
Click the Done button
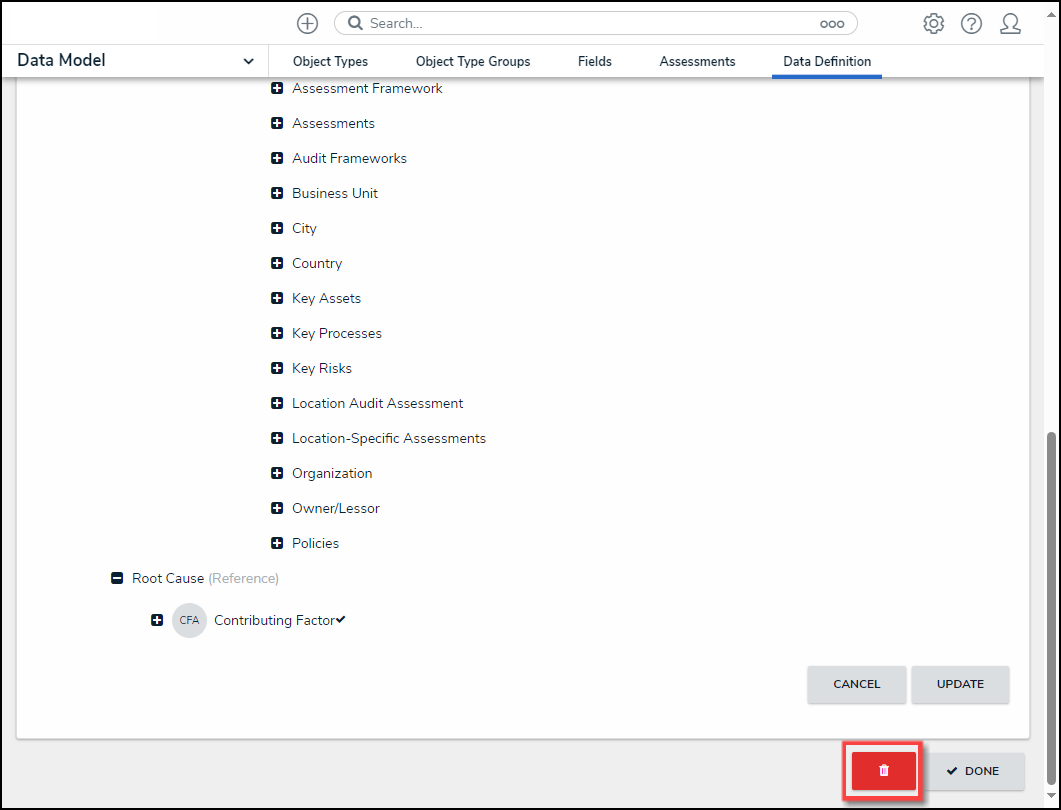point(974,771)
